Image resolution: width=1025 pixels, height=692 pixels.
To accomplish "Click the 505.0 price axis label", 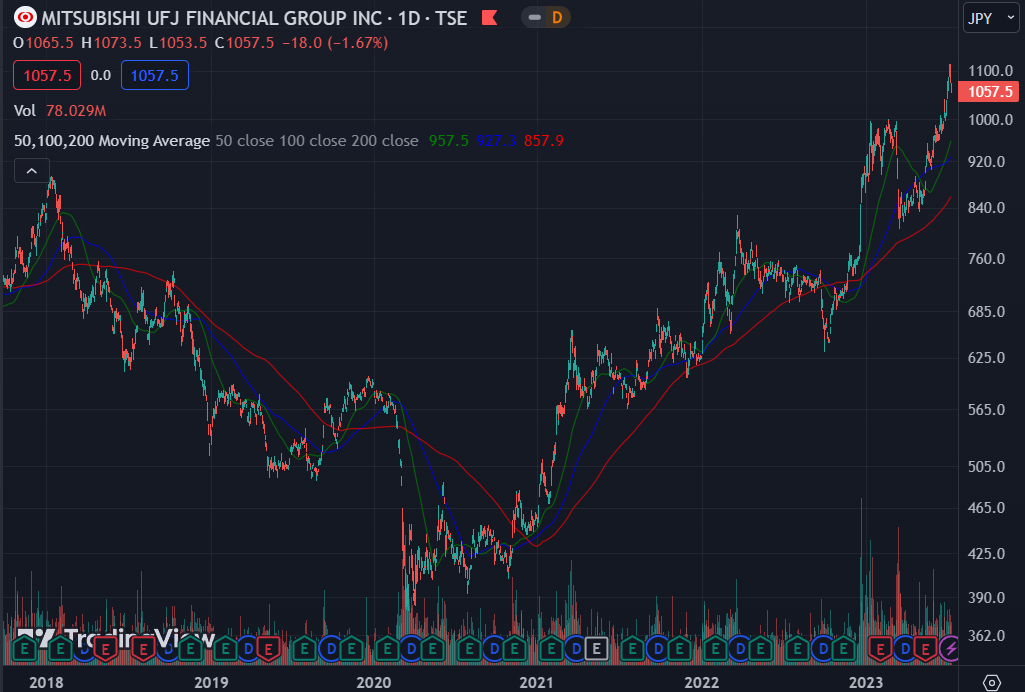I will (986, 467).
